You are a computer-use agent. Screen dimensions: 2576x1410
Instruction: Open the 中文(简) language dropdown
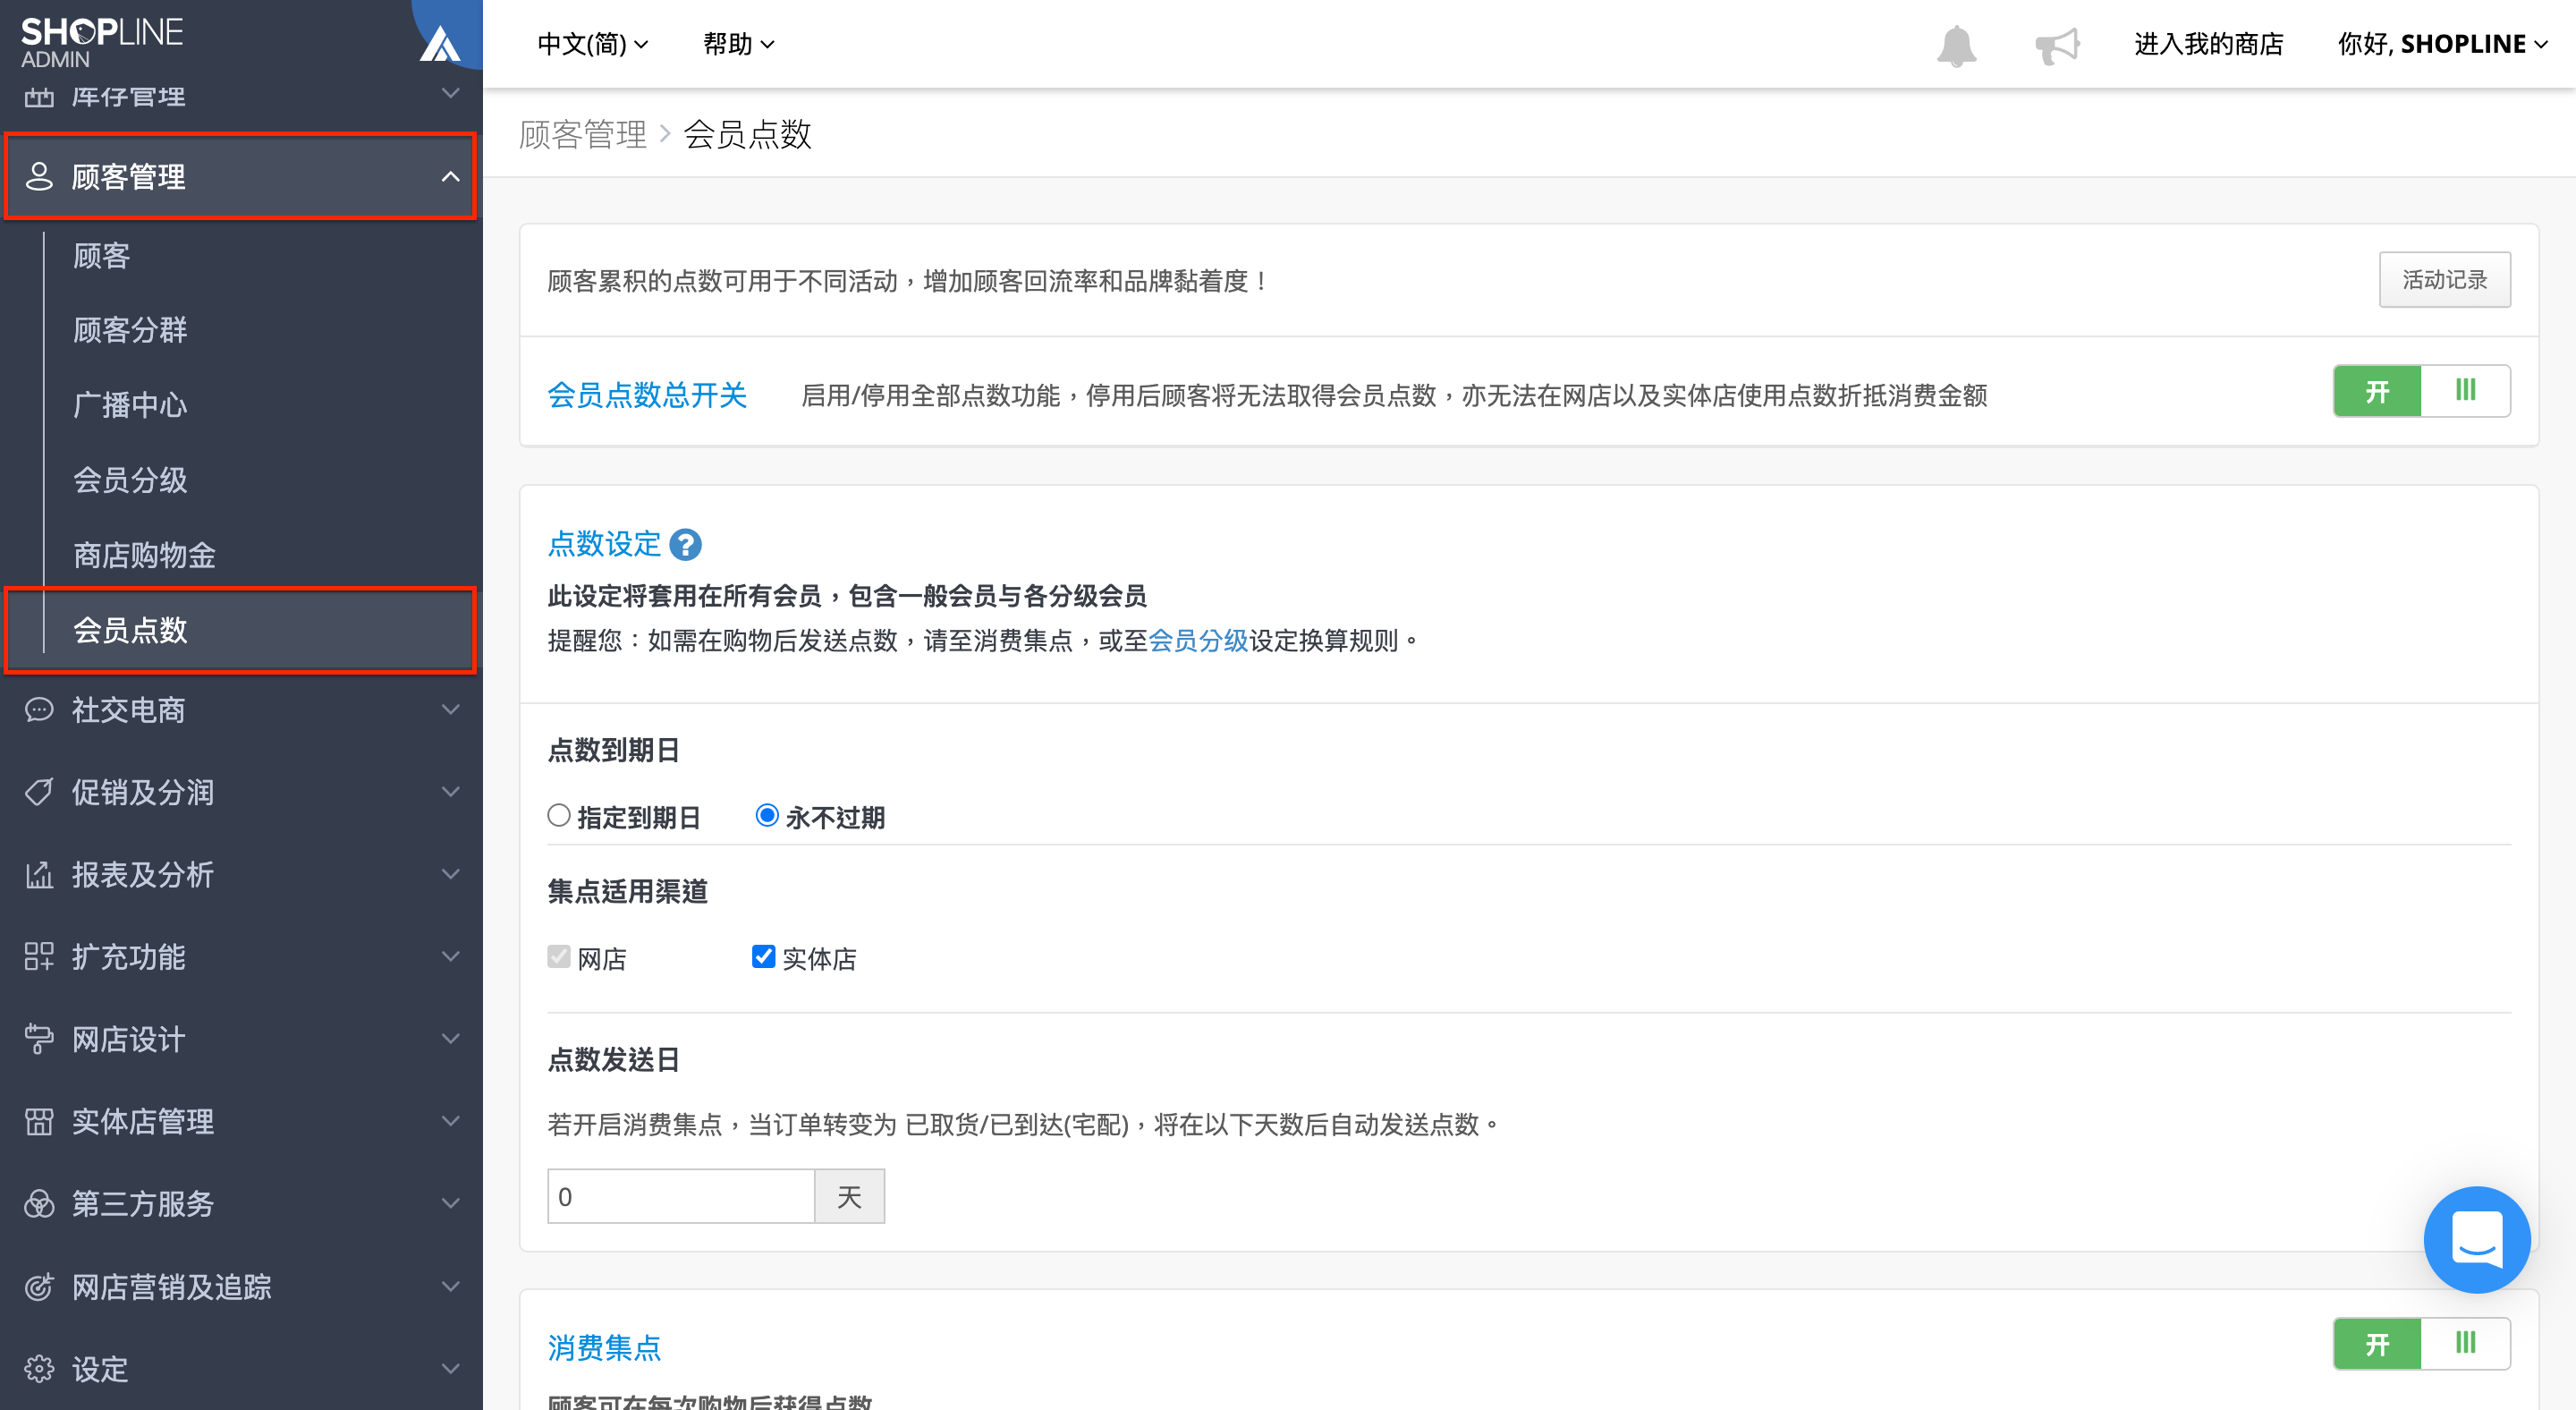point(593,44)
